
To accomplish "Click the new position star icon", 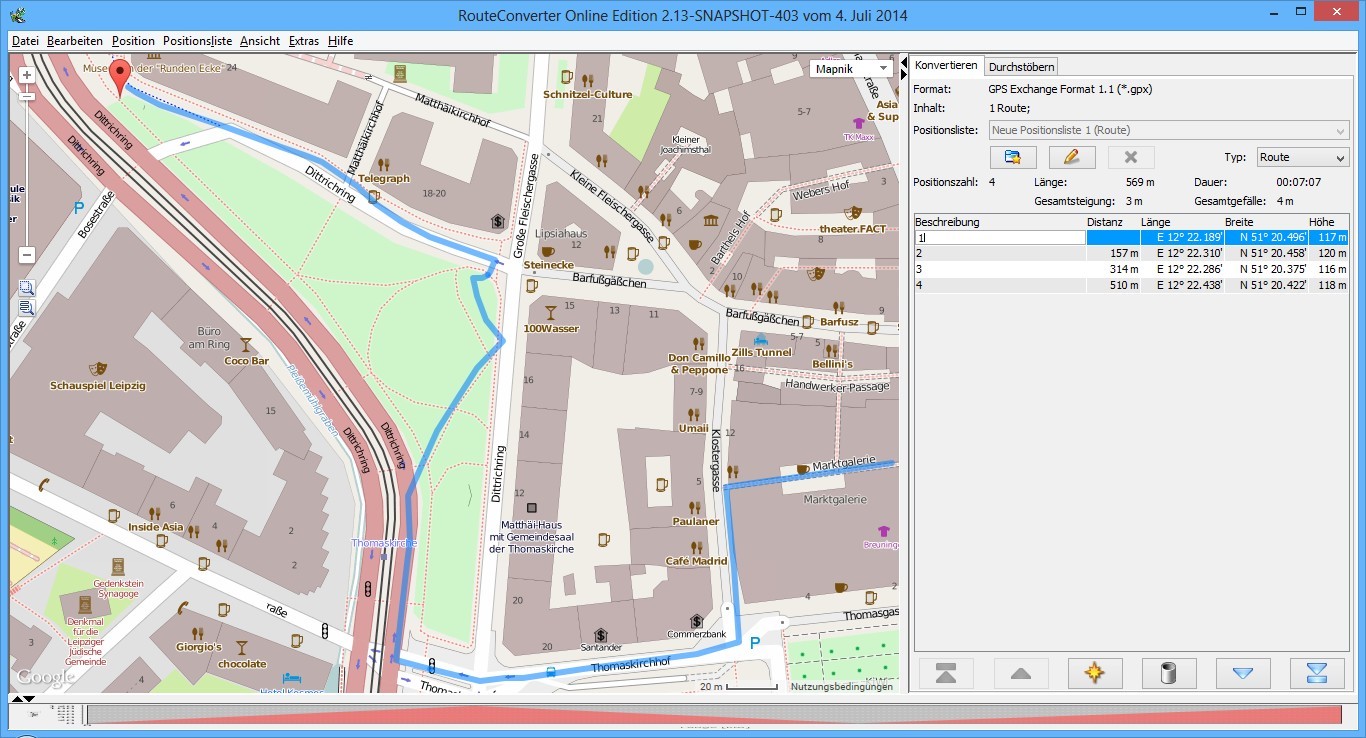I will click(1095, 673).
